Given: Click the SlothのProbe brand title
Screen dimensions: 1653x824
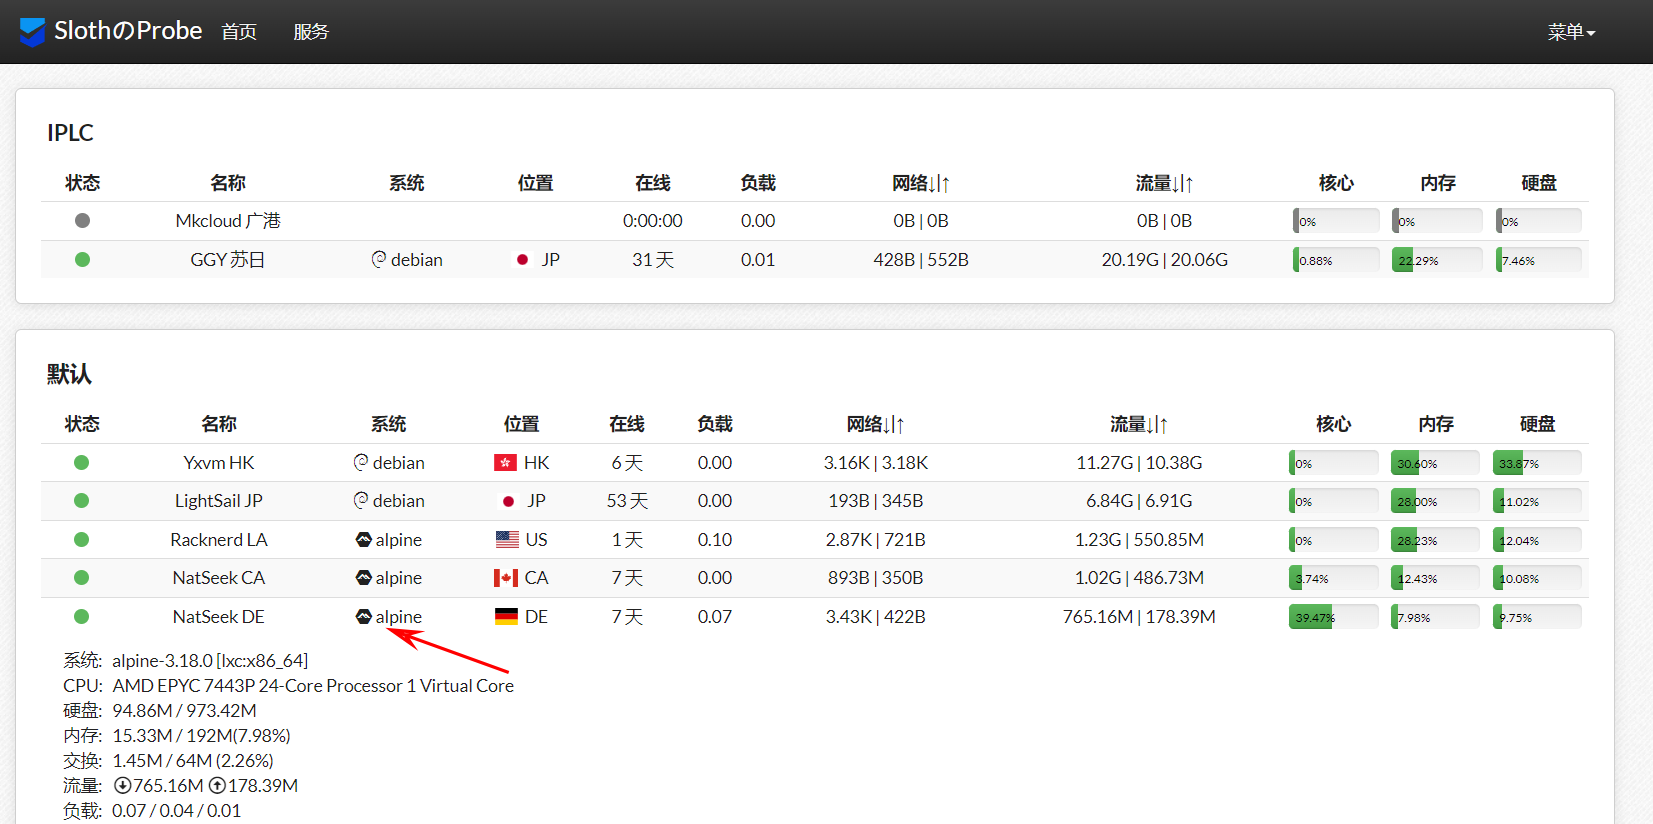Looking at the screenshot, I should [x=128, y=31].
